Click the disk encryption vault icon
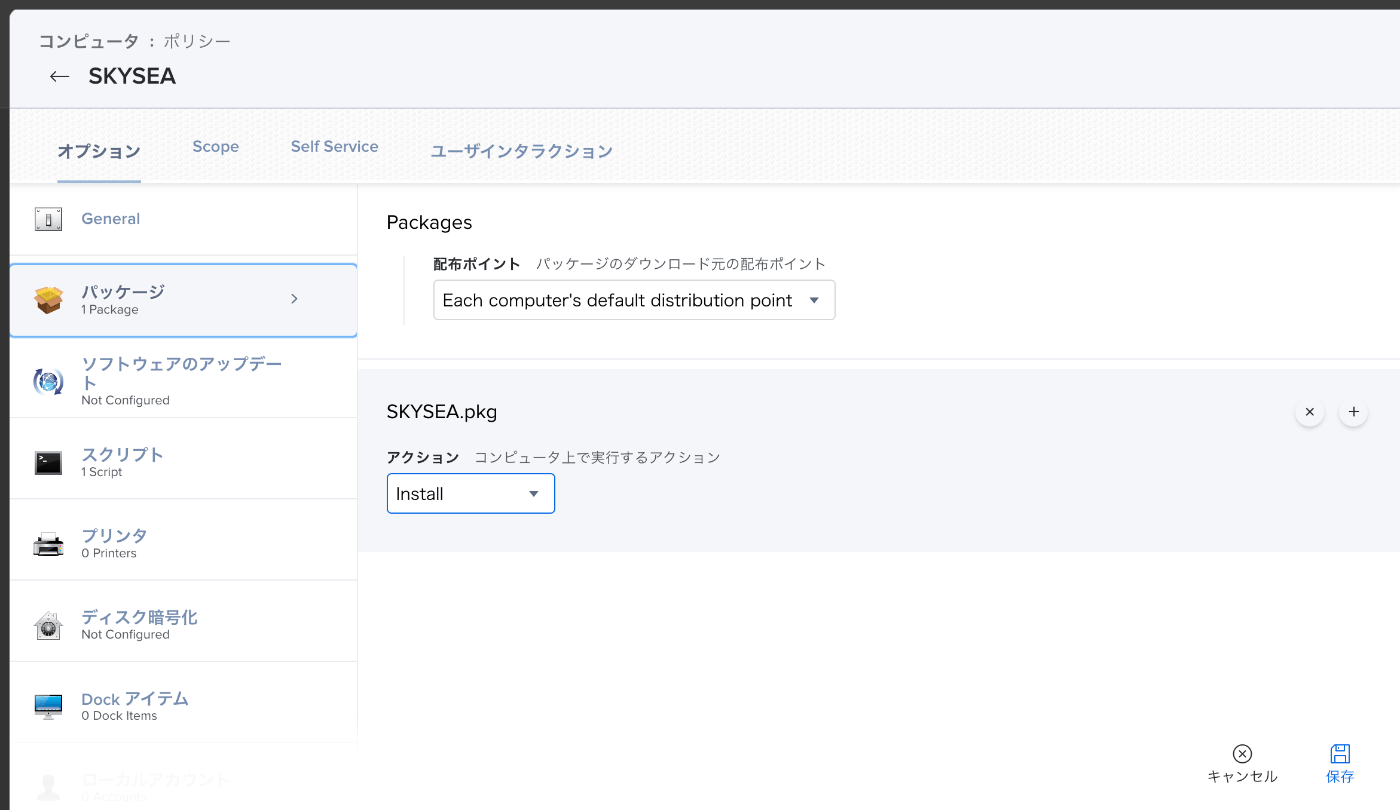Image resolution: width=1400 pixels, height=810 pixels. point(48,625)
